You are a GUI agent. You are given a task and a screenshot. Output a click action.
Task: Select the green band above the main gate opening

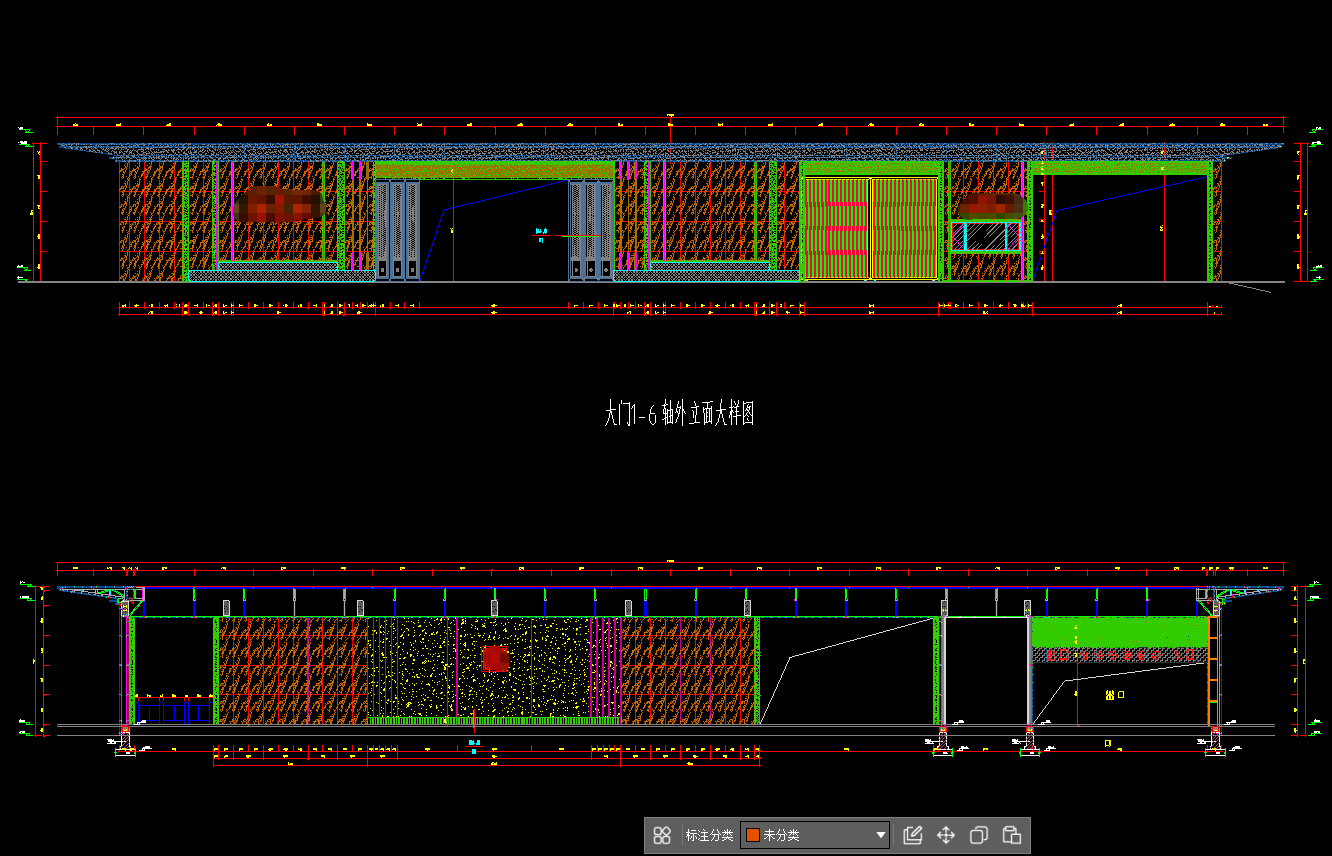click(493, 171)
